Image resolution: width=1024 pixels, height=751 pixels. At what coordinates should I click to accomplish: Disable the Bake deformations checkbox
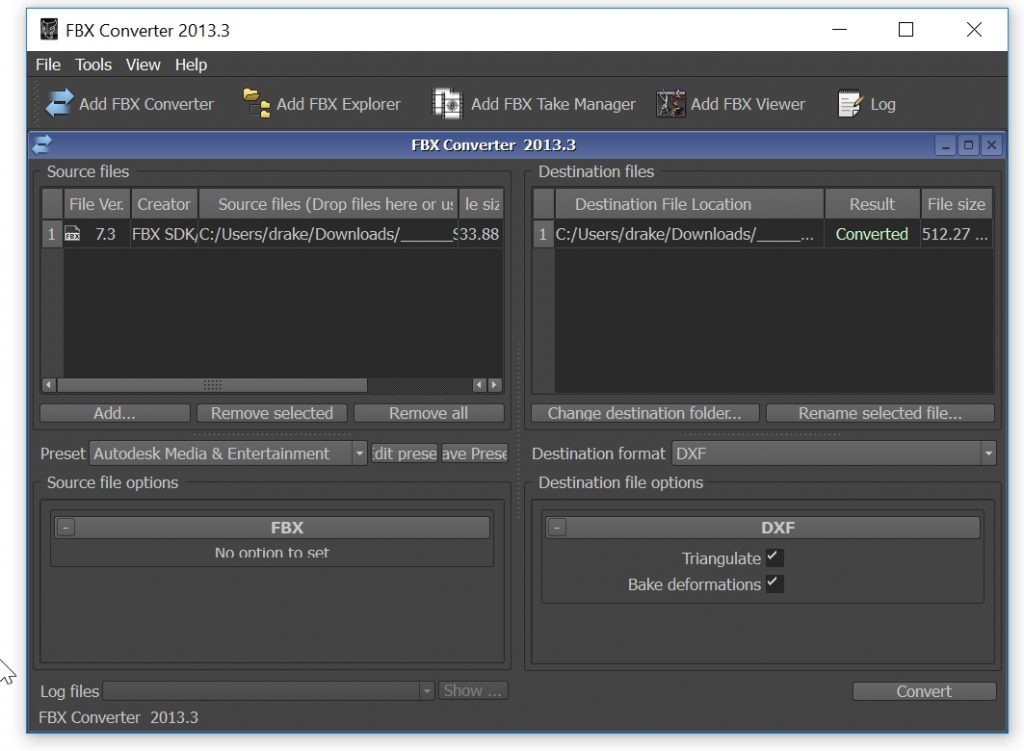pos(775,584)
